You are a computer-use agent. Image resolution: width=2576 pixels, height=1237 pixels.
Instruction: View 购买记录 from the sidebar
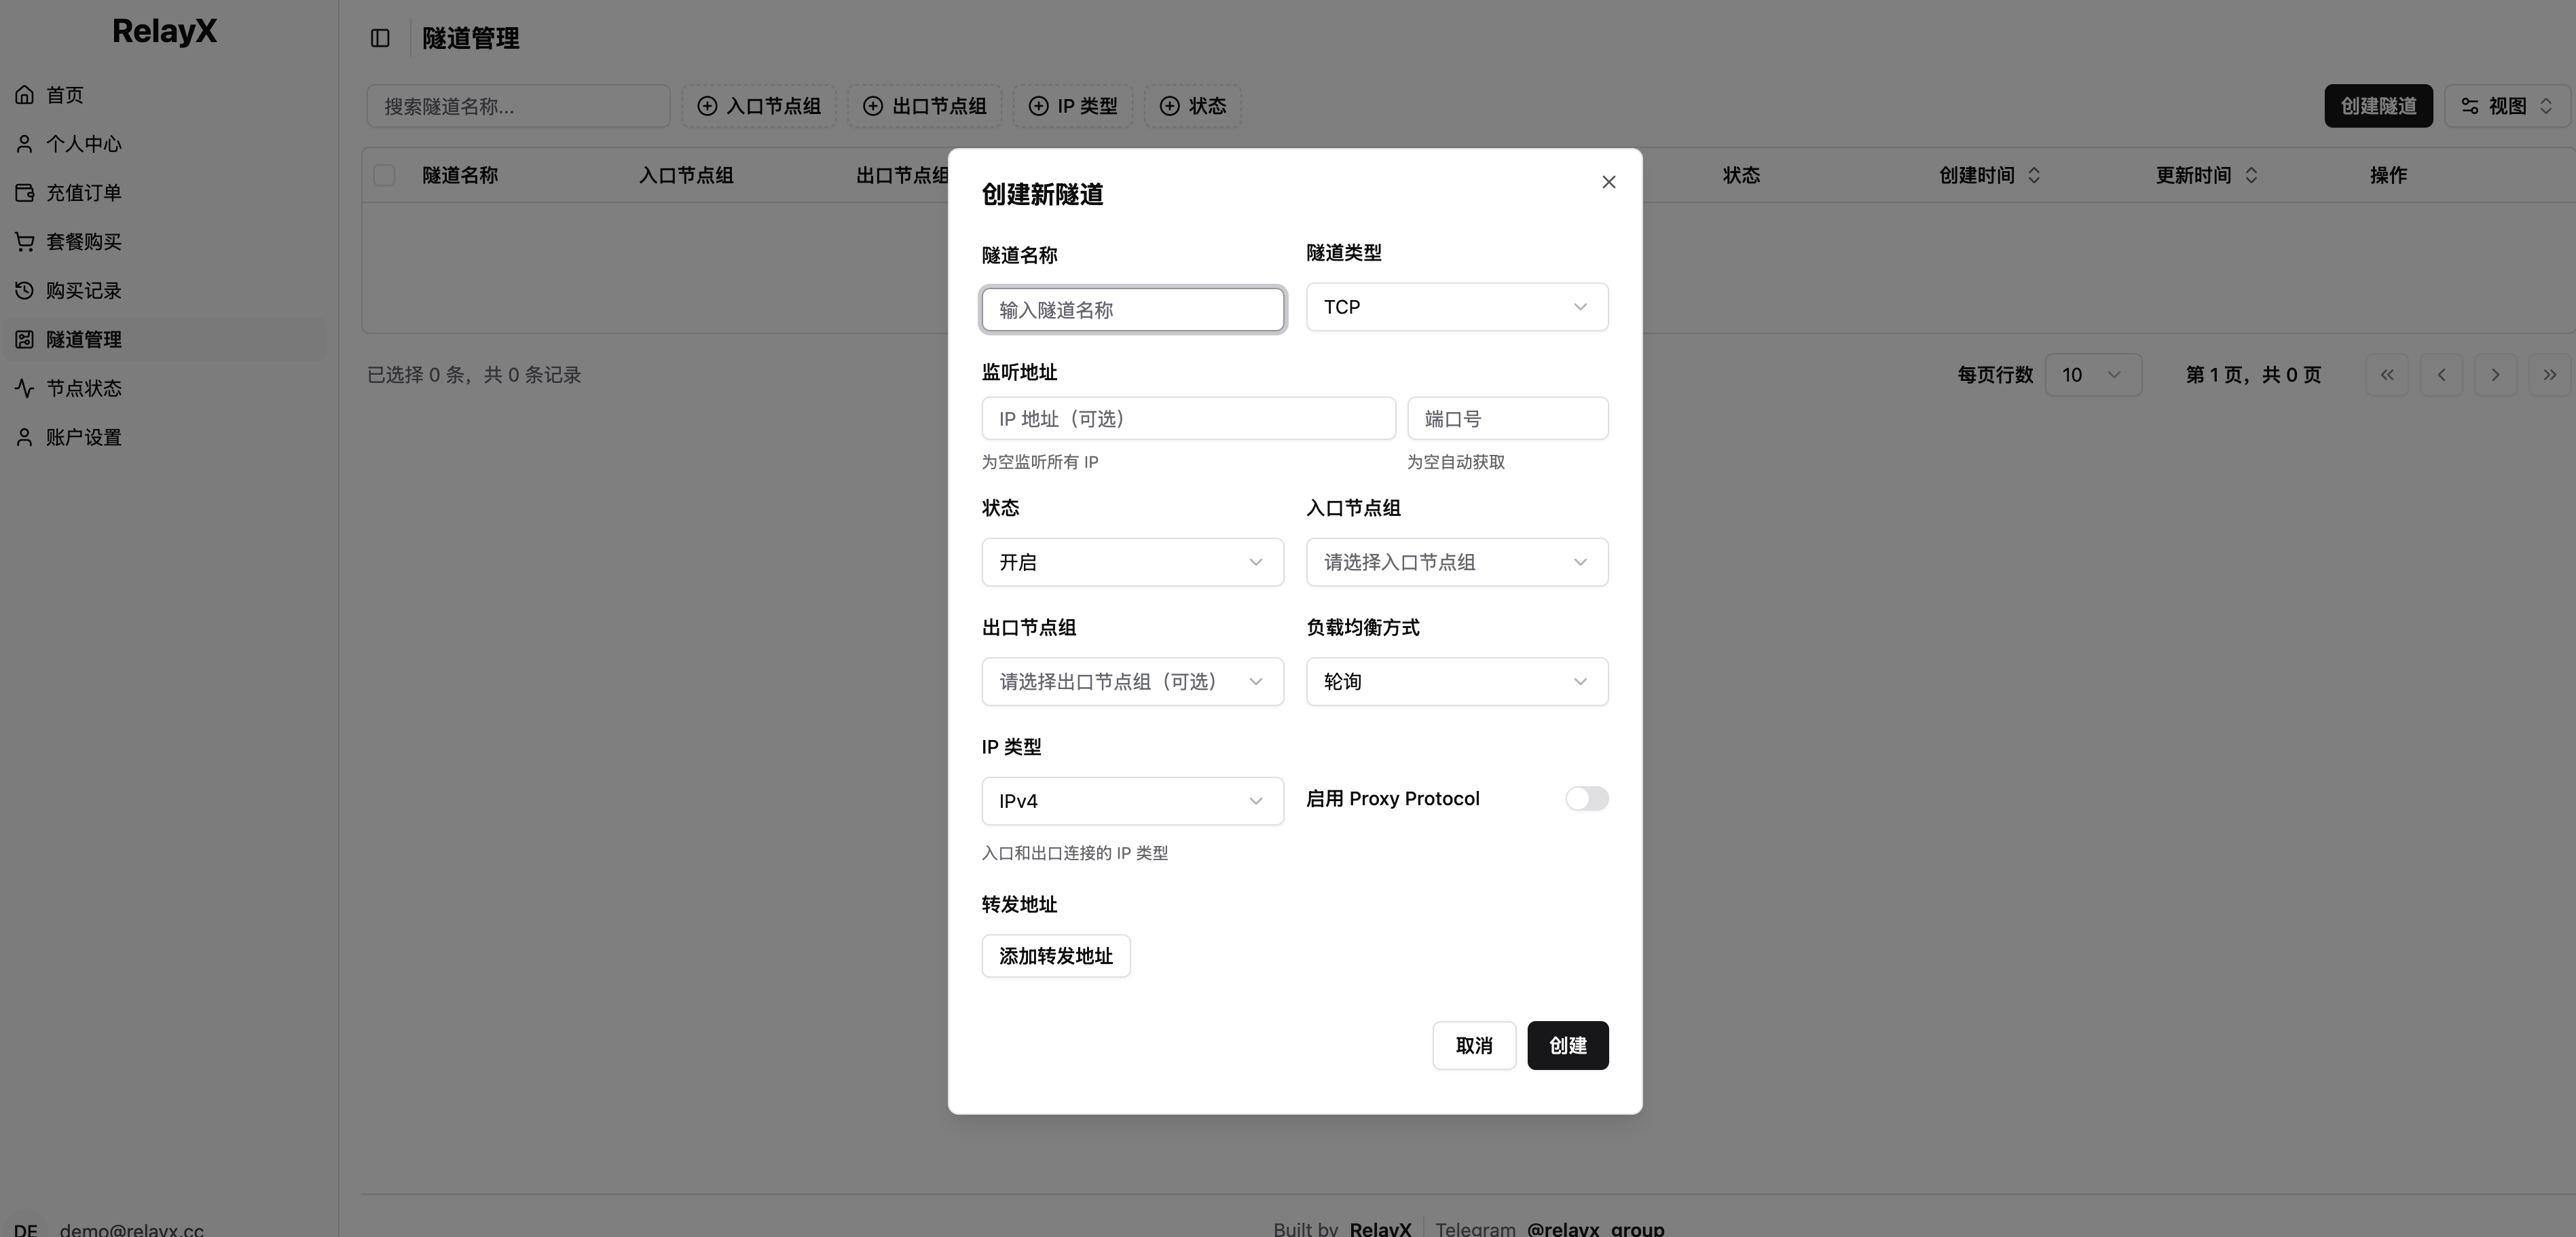(84, 290)
